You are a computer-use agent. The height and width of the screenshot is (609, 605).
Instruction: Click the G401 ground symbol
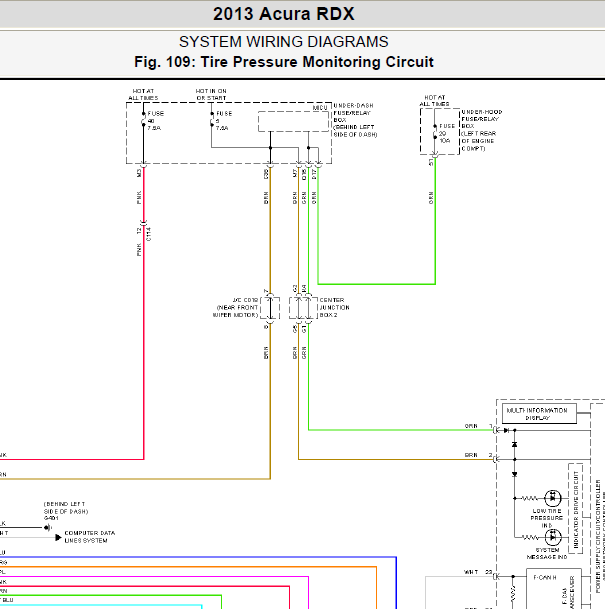[x=47, y=527]
